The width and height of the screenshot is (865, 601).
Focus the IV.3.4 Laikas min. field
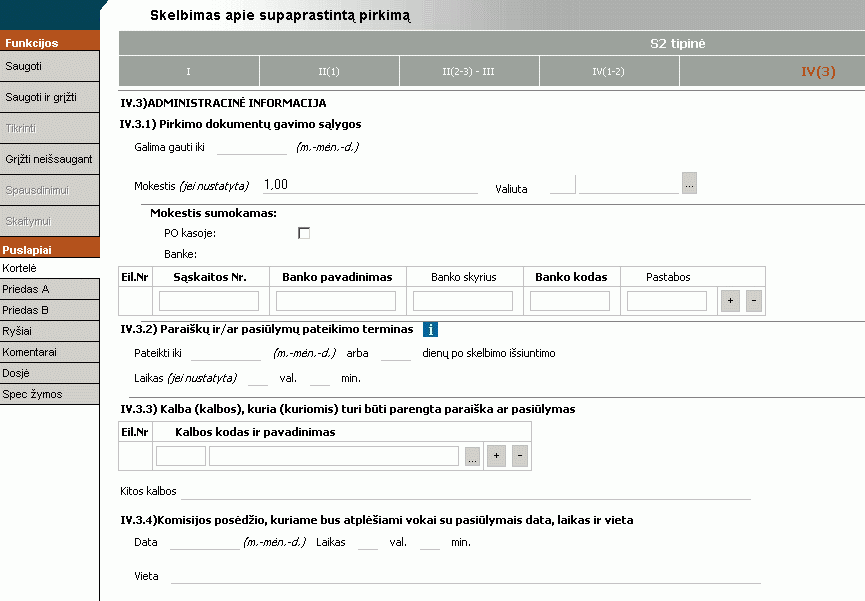[x=430, y=543]
